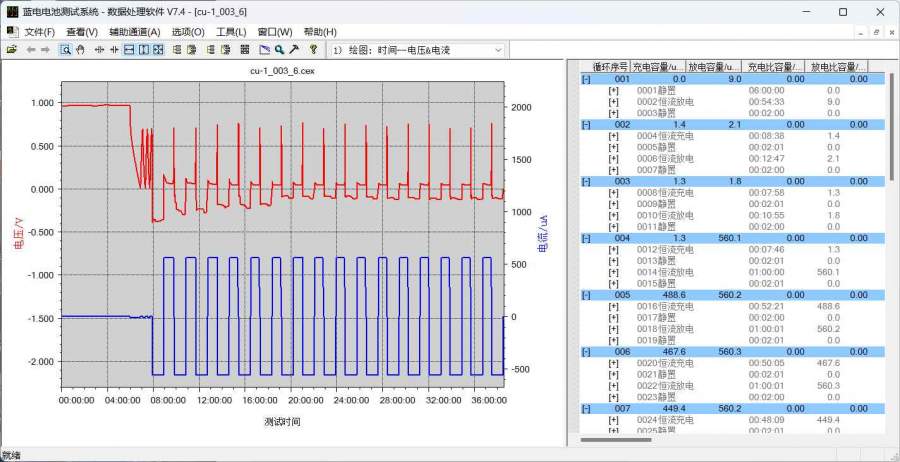Click the back arrow toolbar icon

tap(30, 49)
